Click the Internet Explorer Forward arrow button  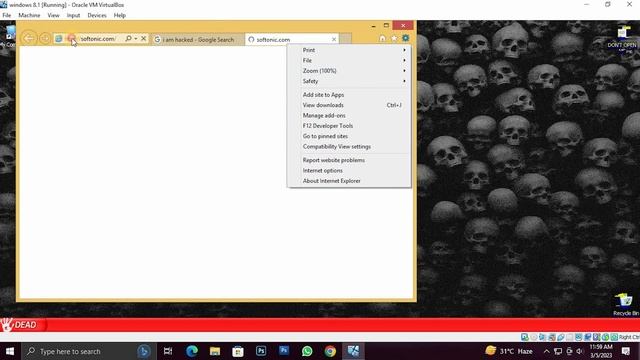pyautogui.click(x=45, y=38)
